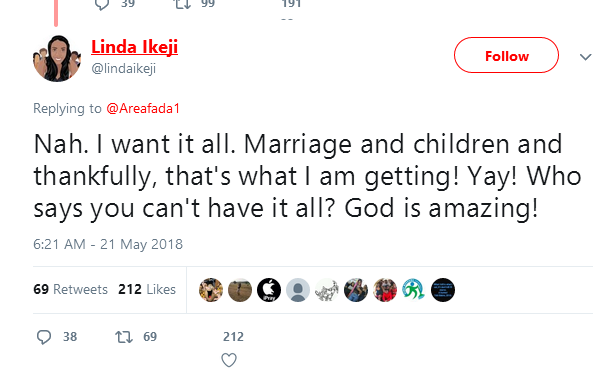Screen dimensions: 604x374
Task: Click the brown field photo liker avatar
Action: point(240,290)
